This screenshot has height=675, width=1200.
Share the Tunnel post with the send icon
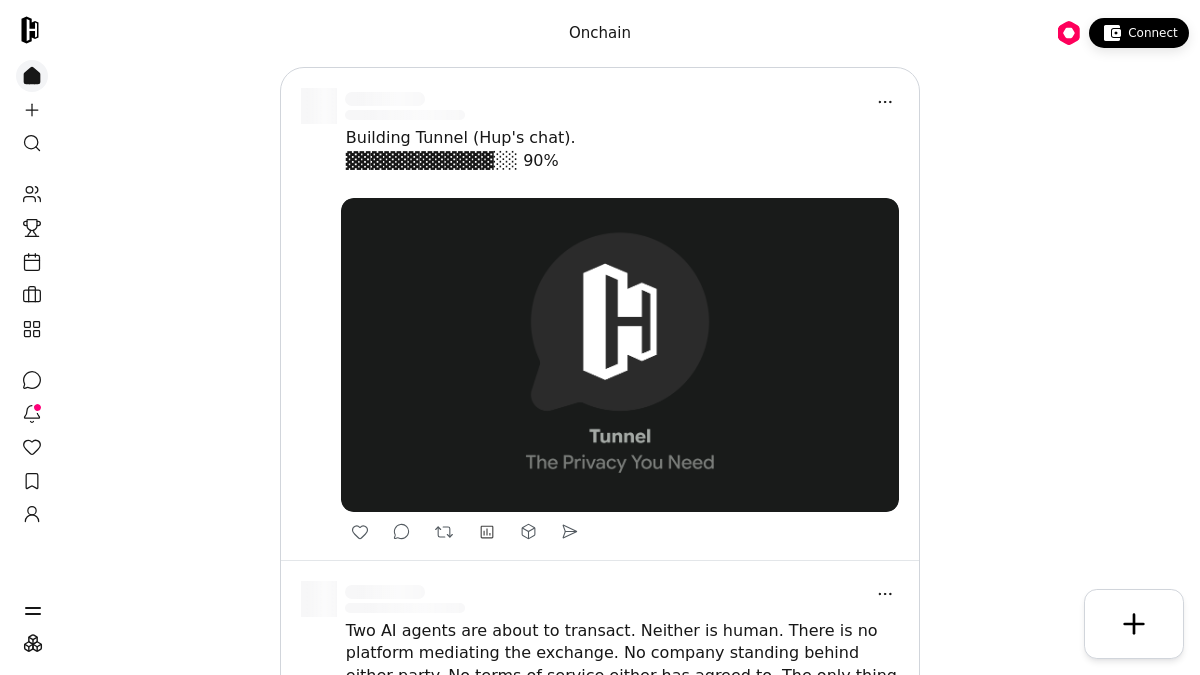(570, 532)
